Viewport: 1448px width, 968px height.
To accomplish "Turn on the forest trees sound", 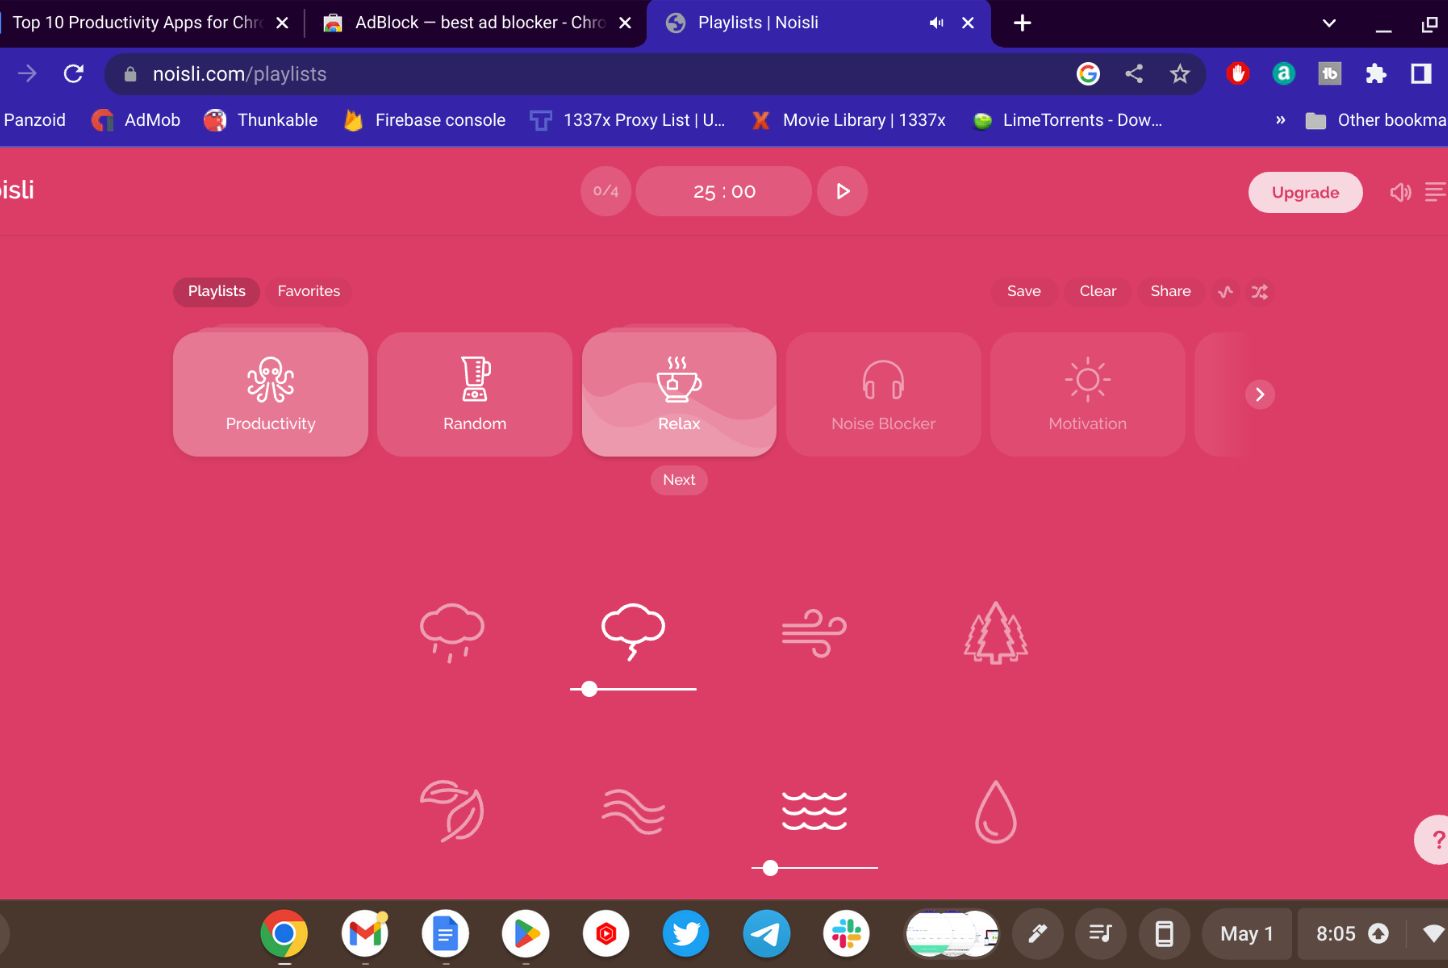I will [995, 633].
